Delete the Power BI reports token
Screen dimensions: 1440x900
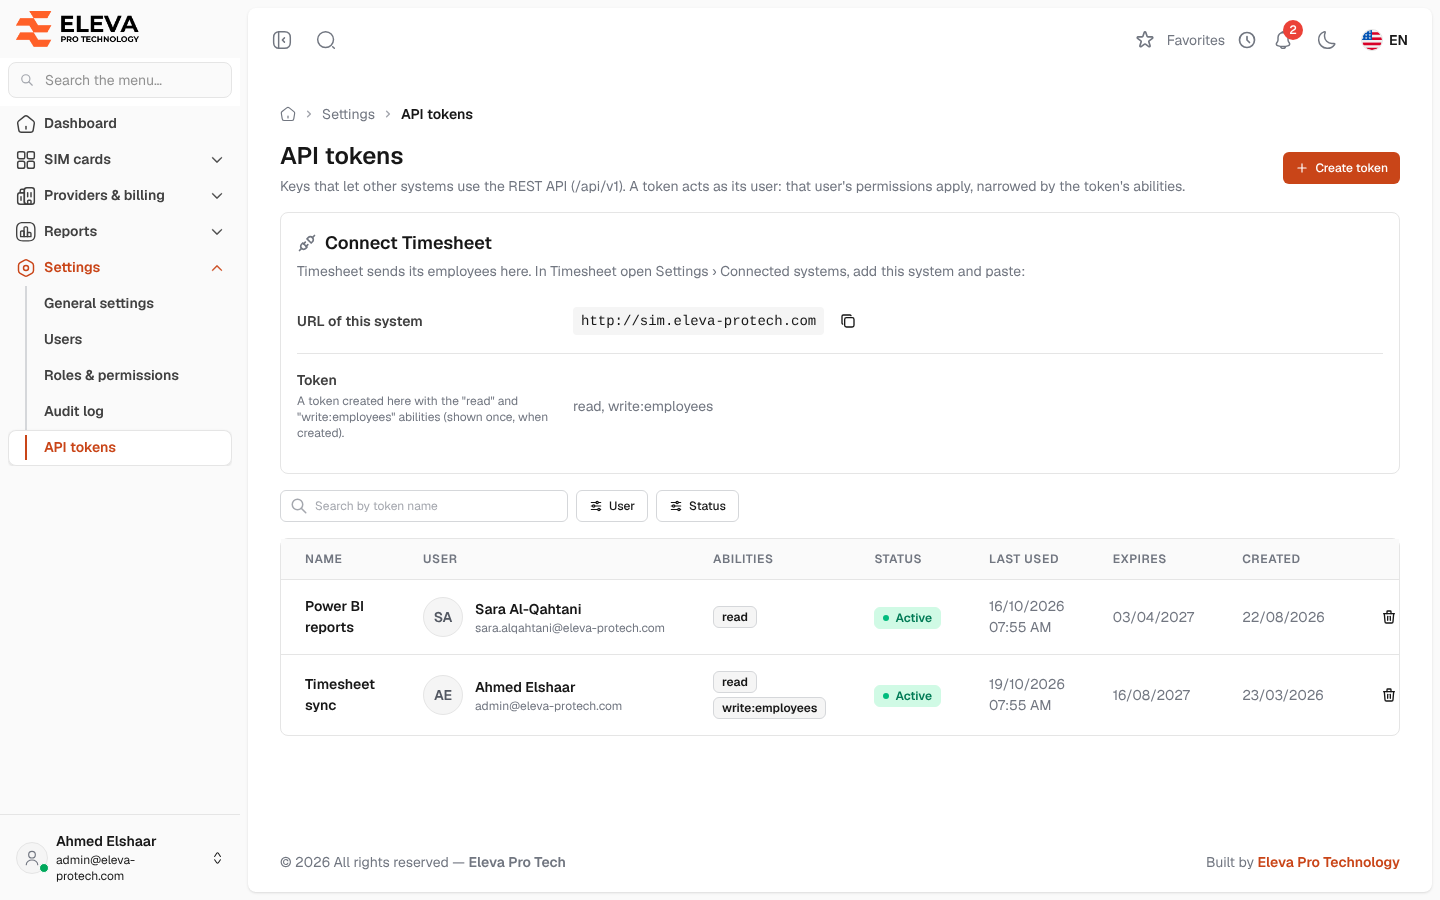[1389, 617]
